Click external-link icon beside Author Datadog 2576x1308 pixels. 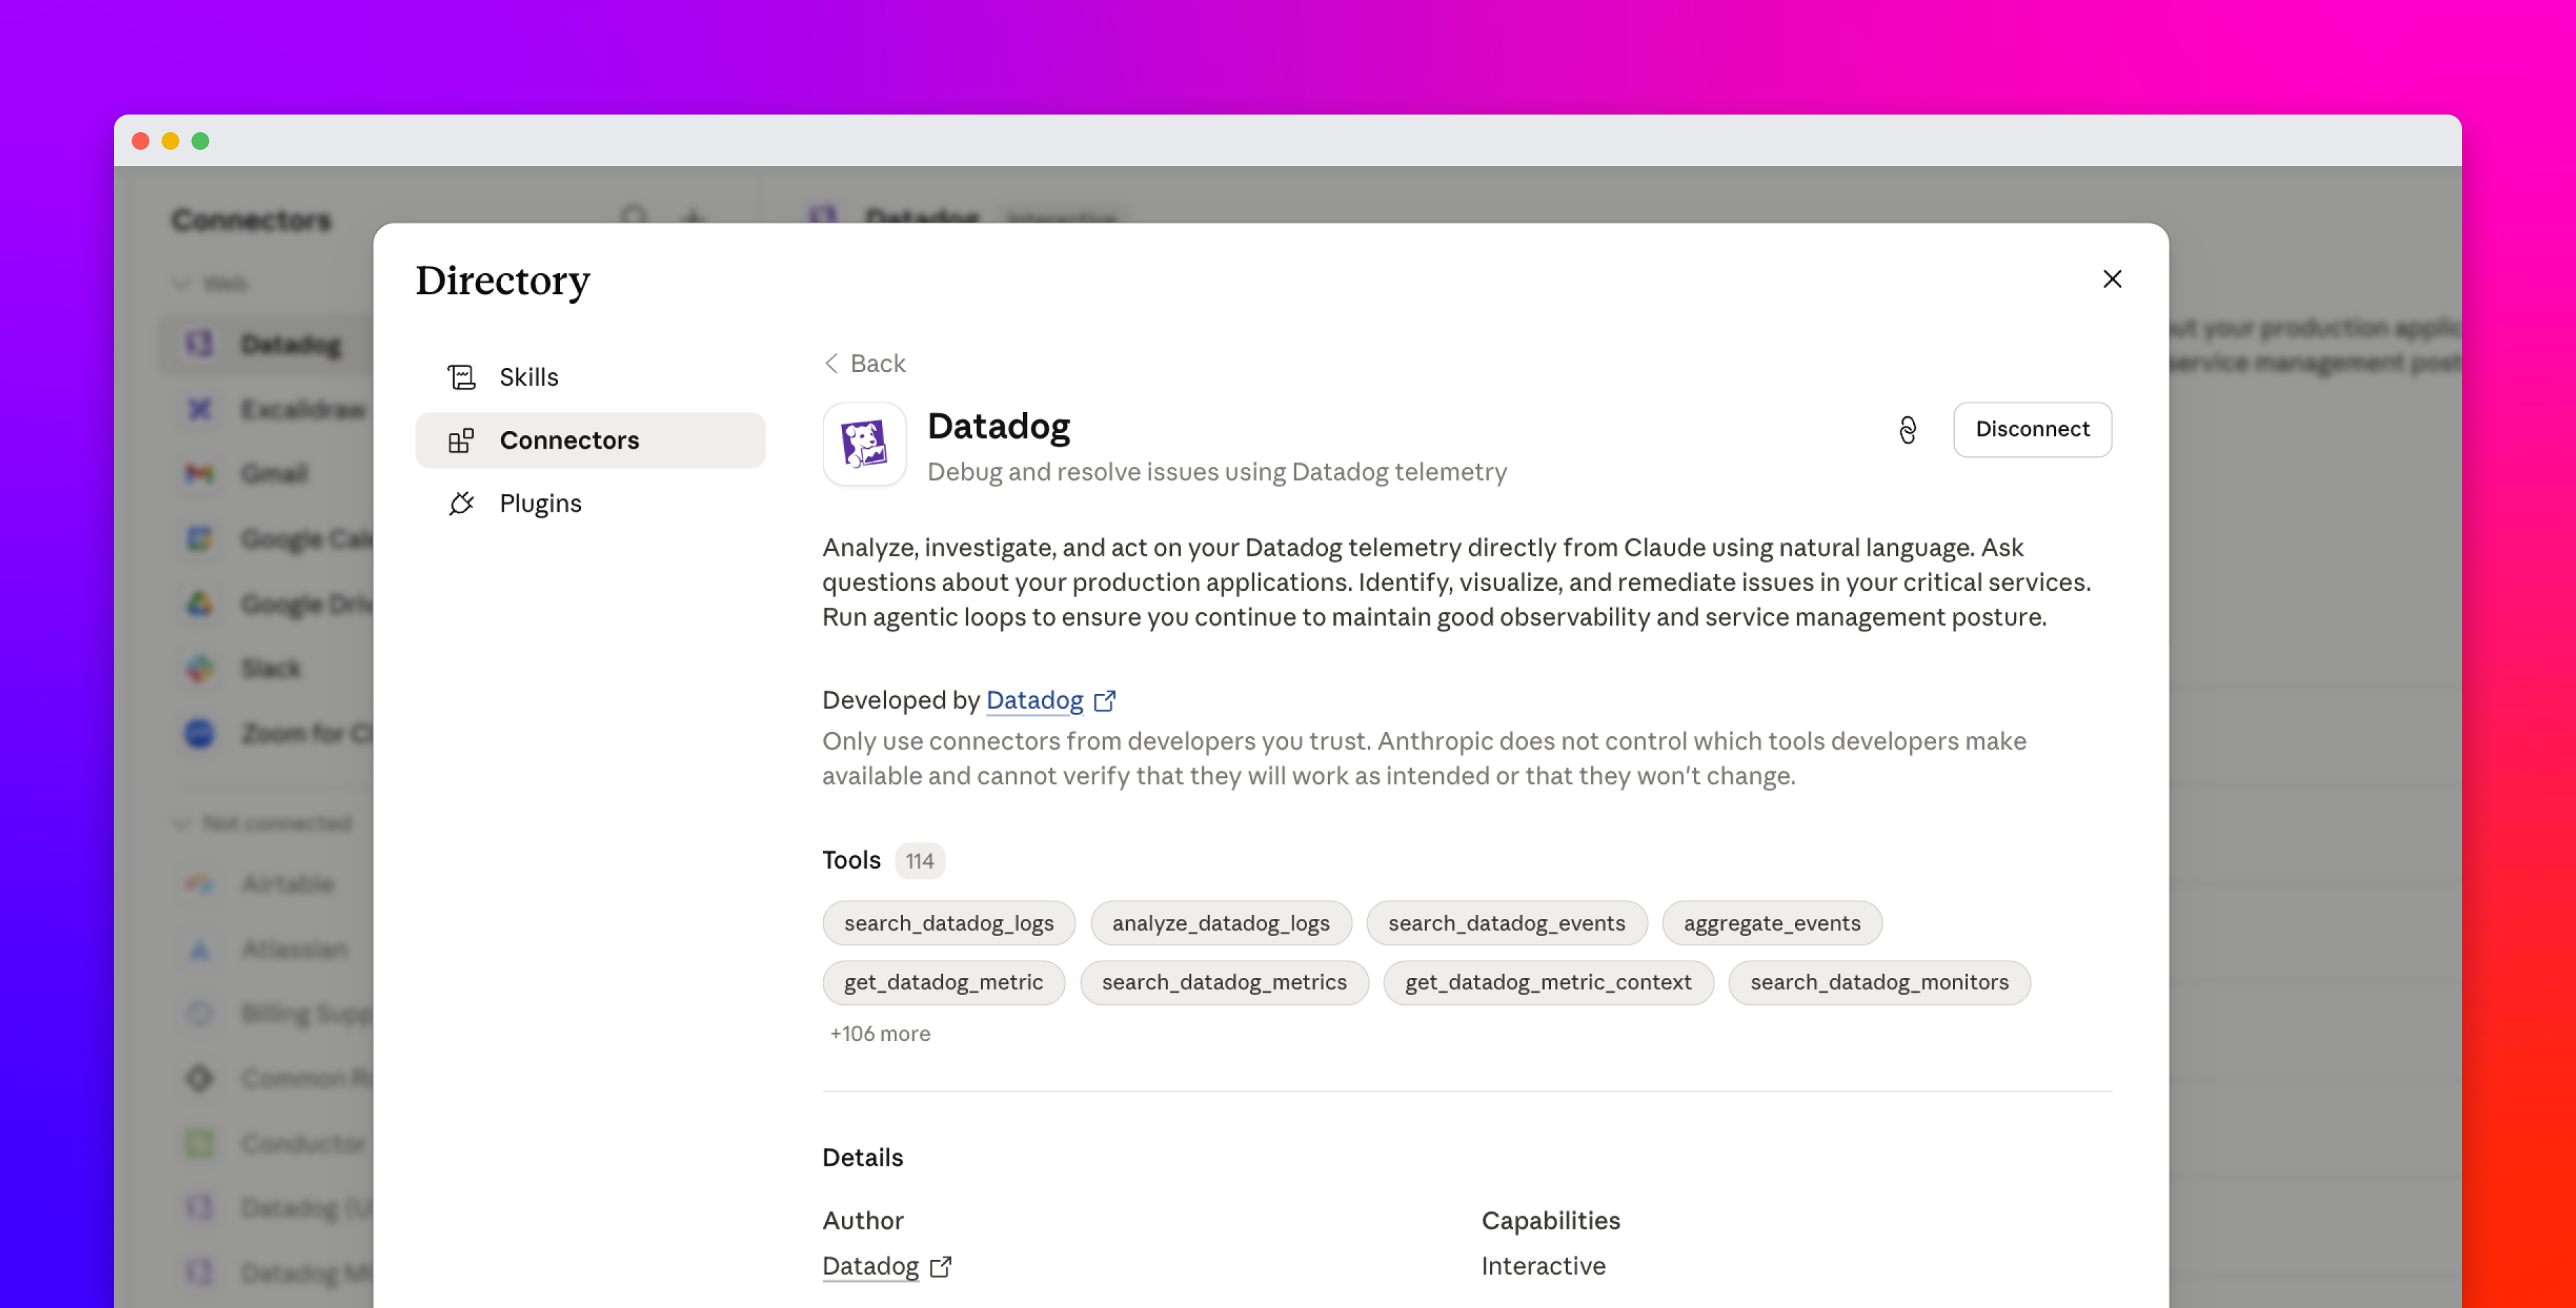tap(940, 1267)
